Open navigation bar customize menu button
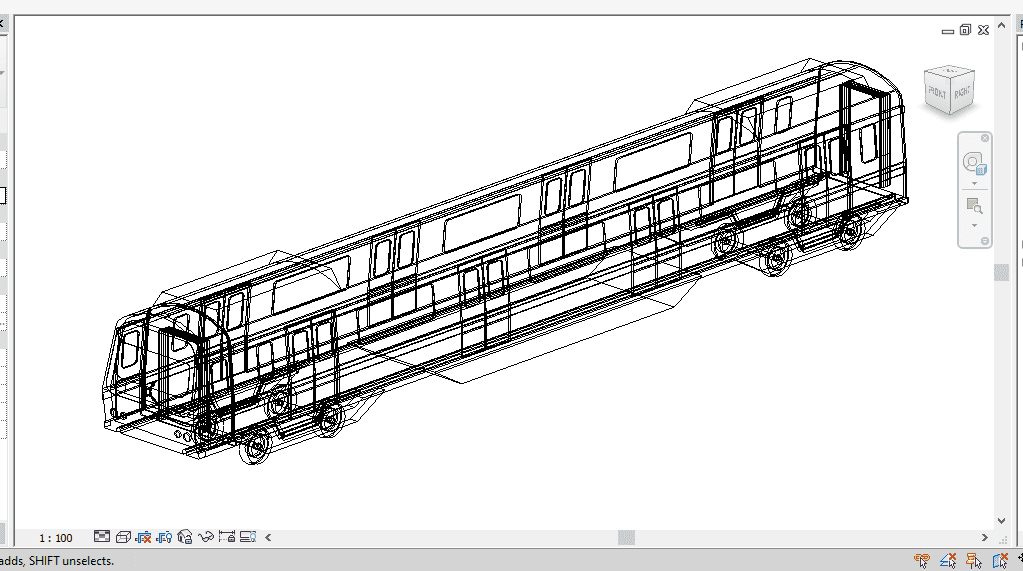 (985, 241)
